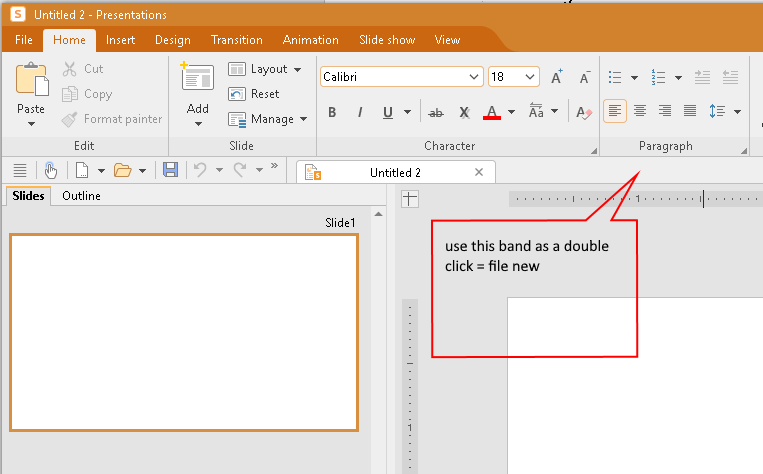763x474 pixels.
Task: Click the strikethrough text icon
Action: click(x=436, y=112)
